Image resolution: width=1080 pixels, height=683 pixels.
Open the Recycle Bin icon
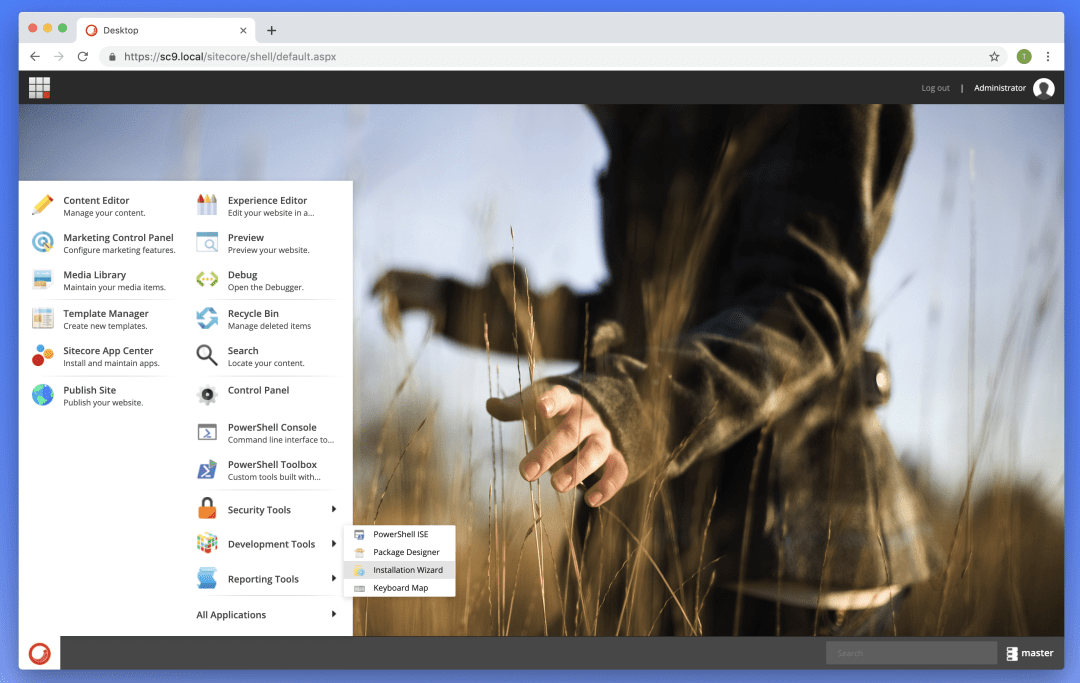[207, 318]
